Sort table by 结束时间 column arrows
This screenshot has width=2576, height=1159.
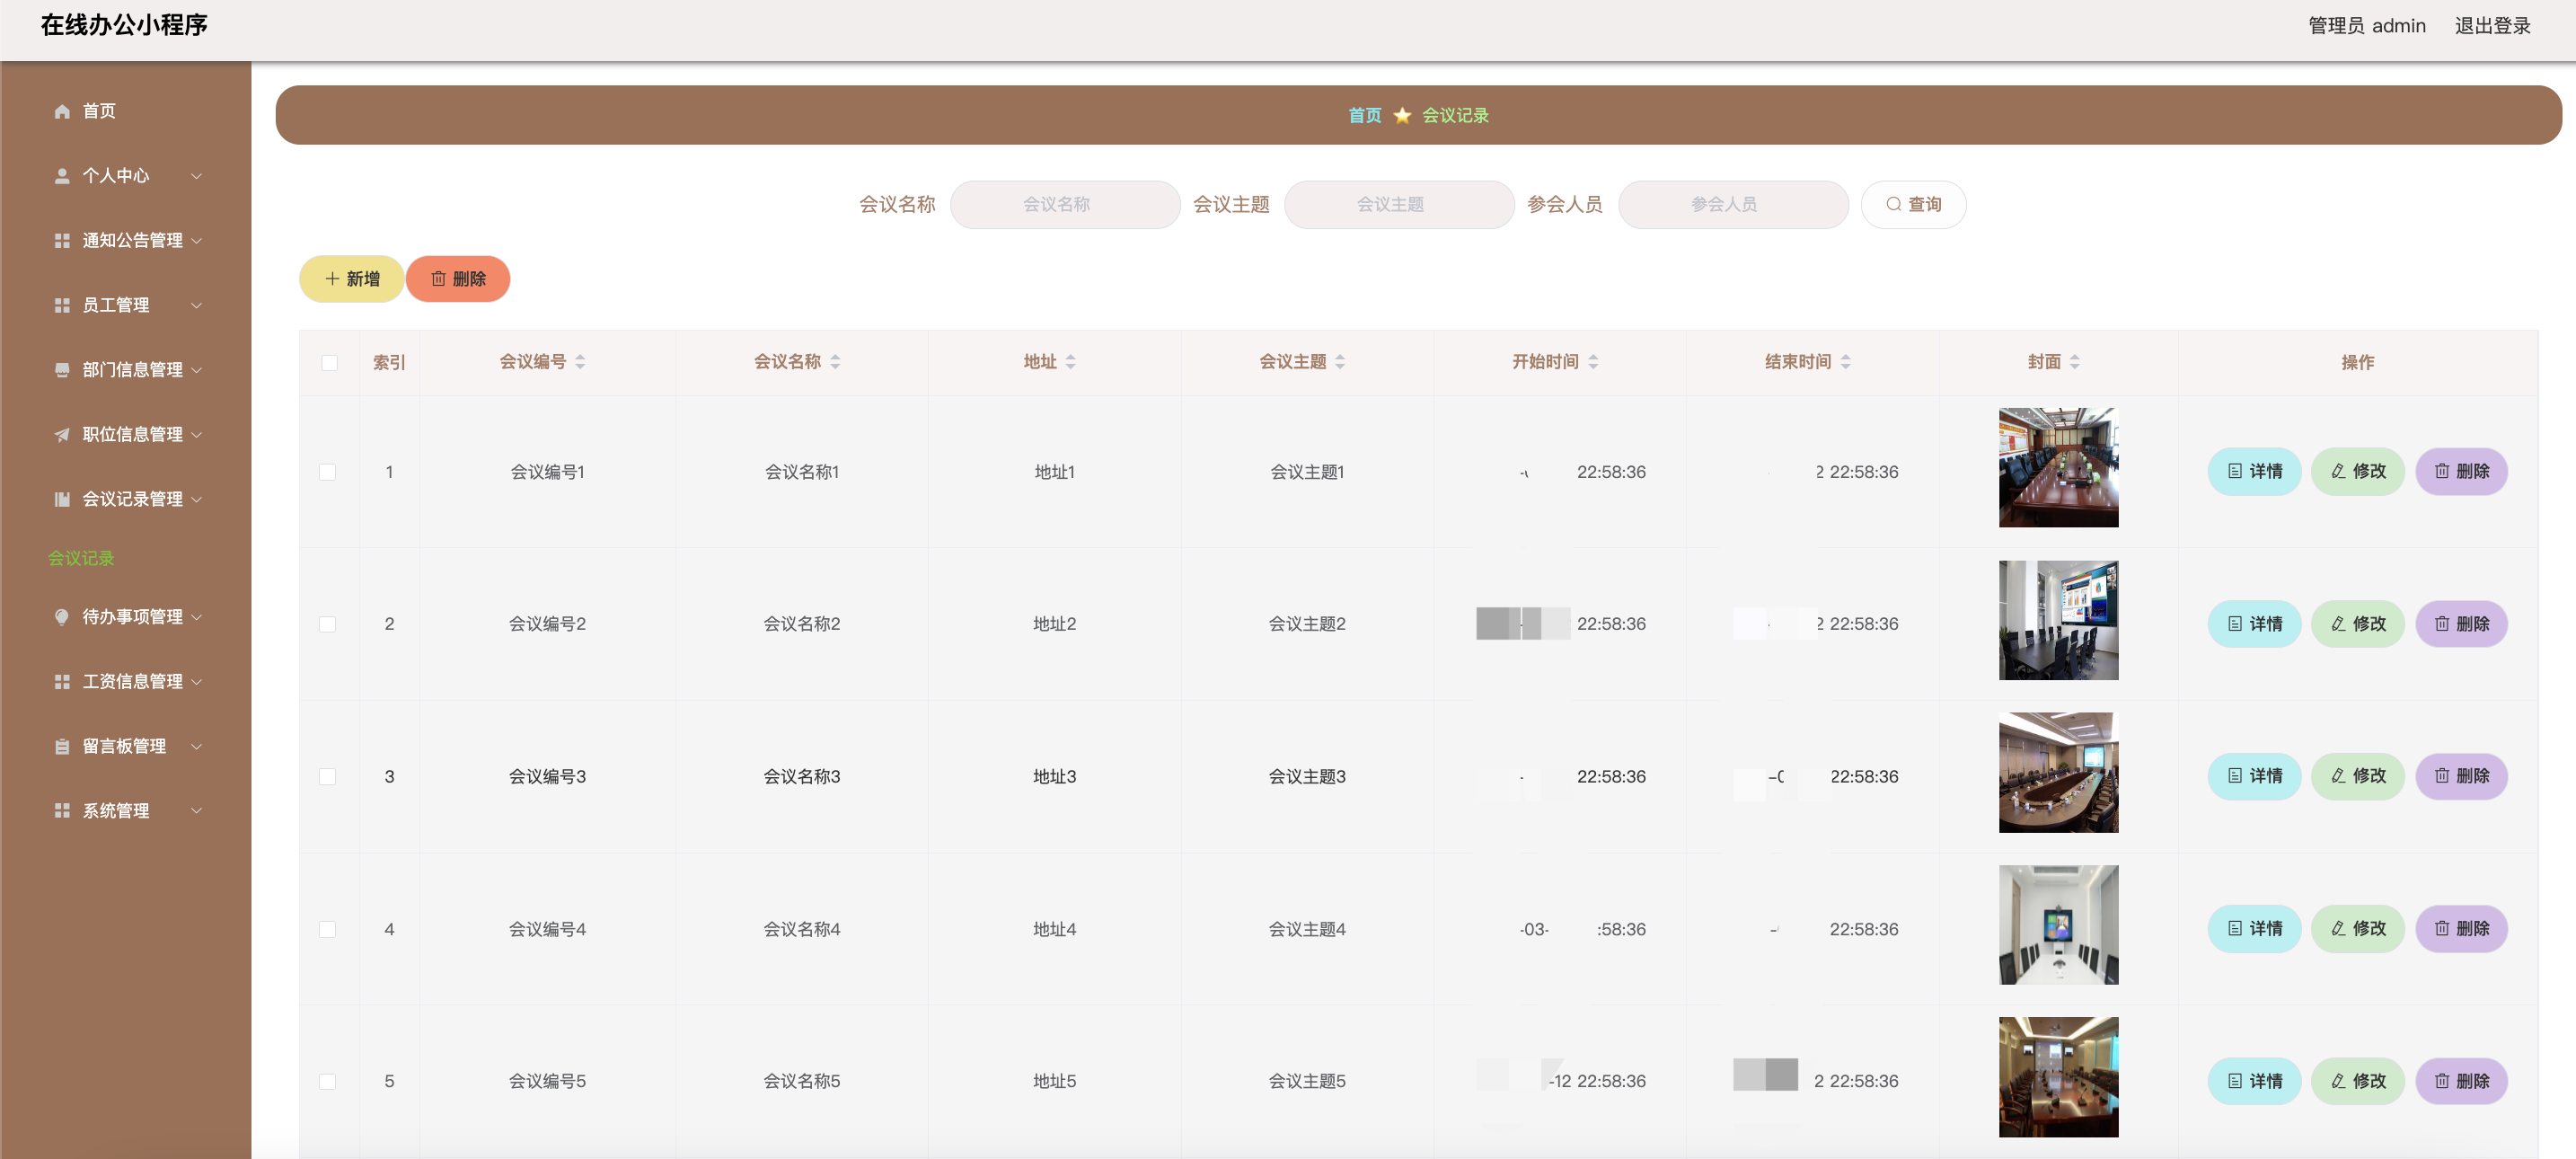1846,362
